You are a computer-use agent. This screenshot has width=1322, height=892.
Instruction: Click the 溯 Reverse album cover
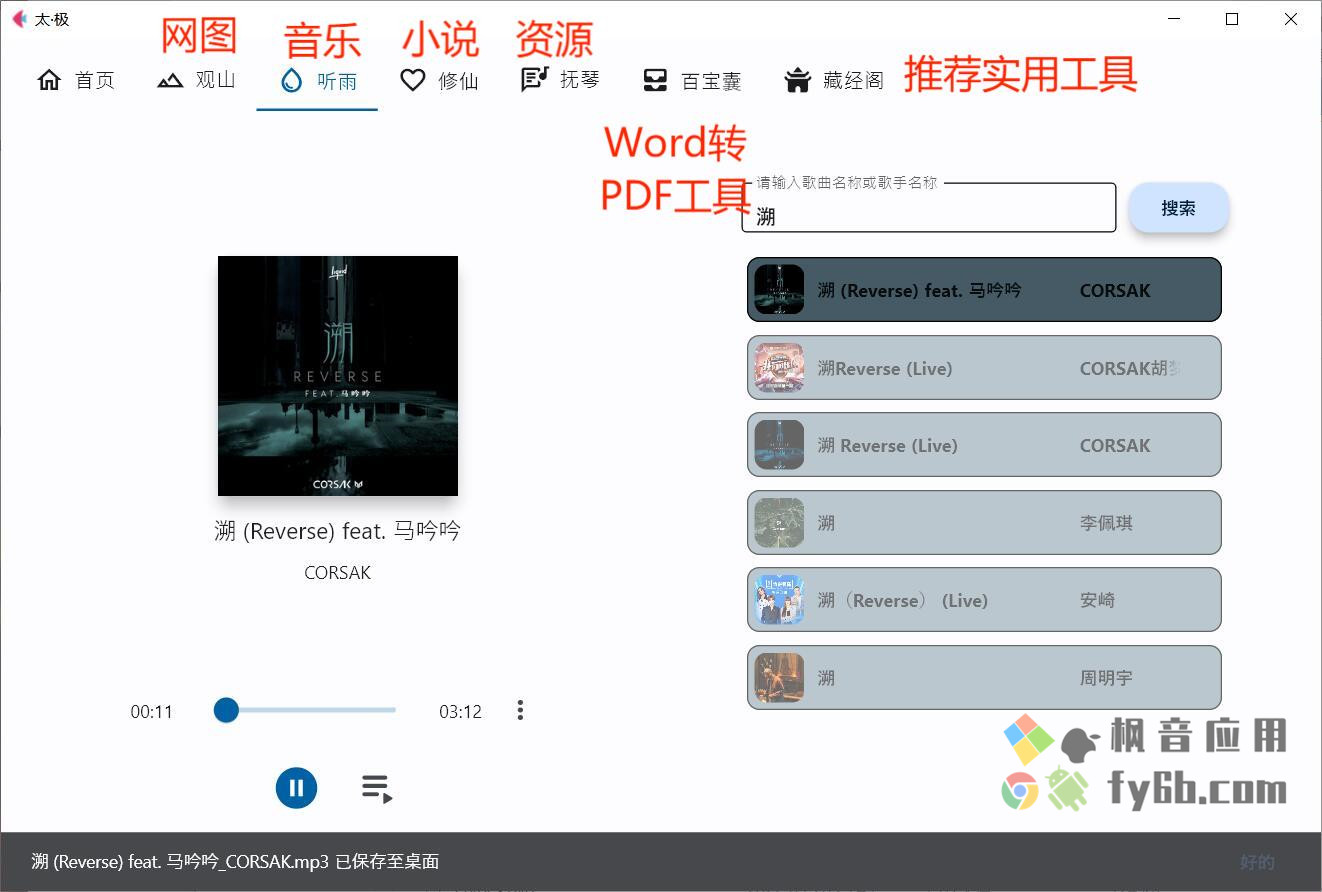(x=338, y=376)
